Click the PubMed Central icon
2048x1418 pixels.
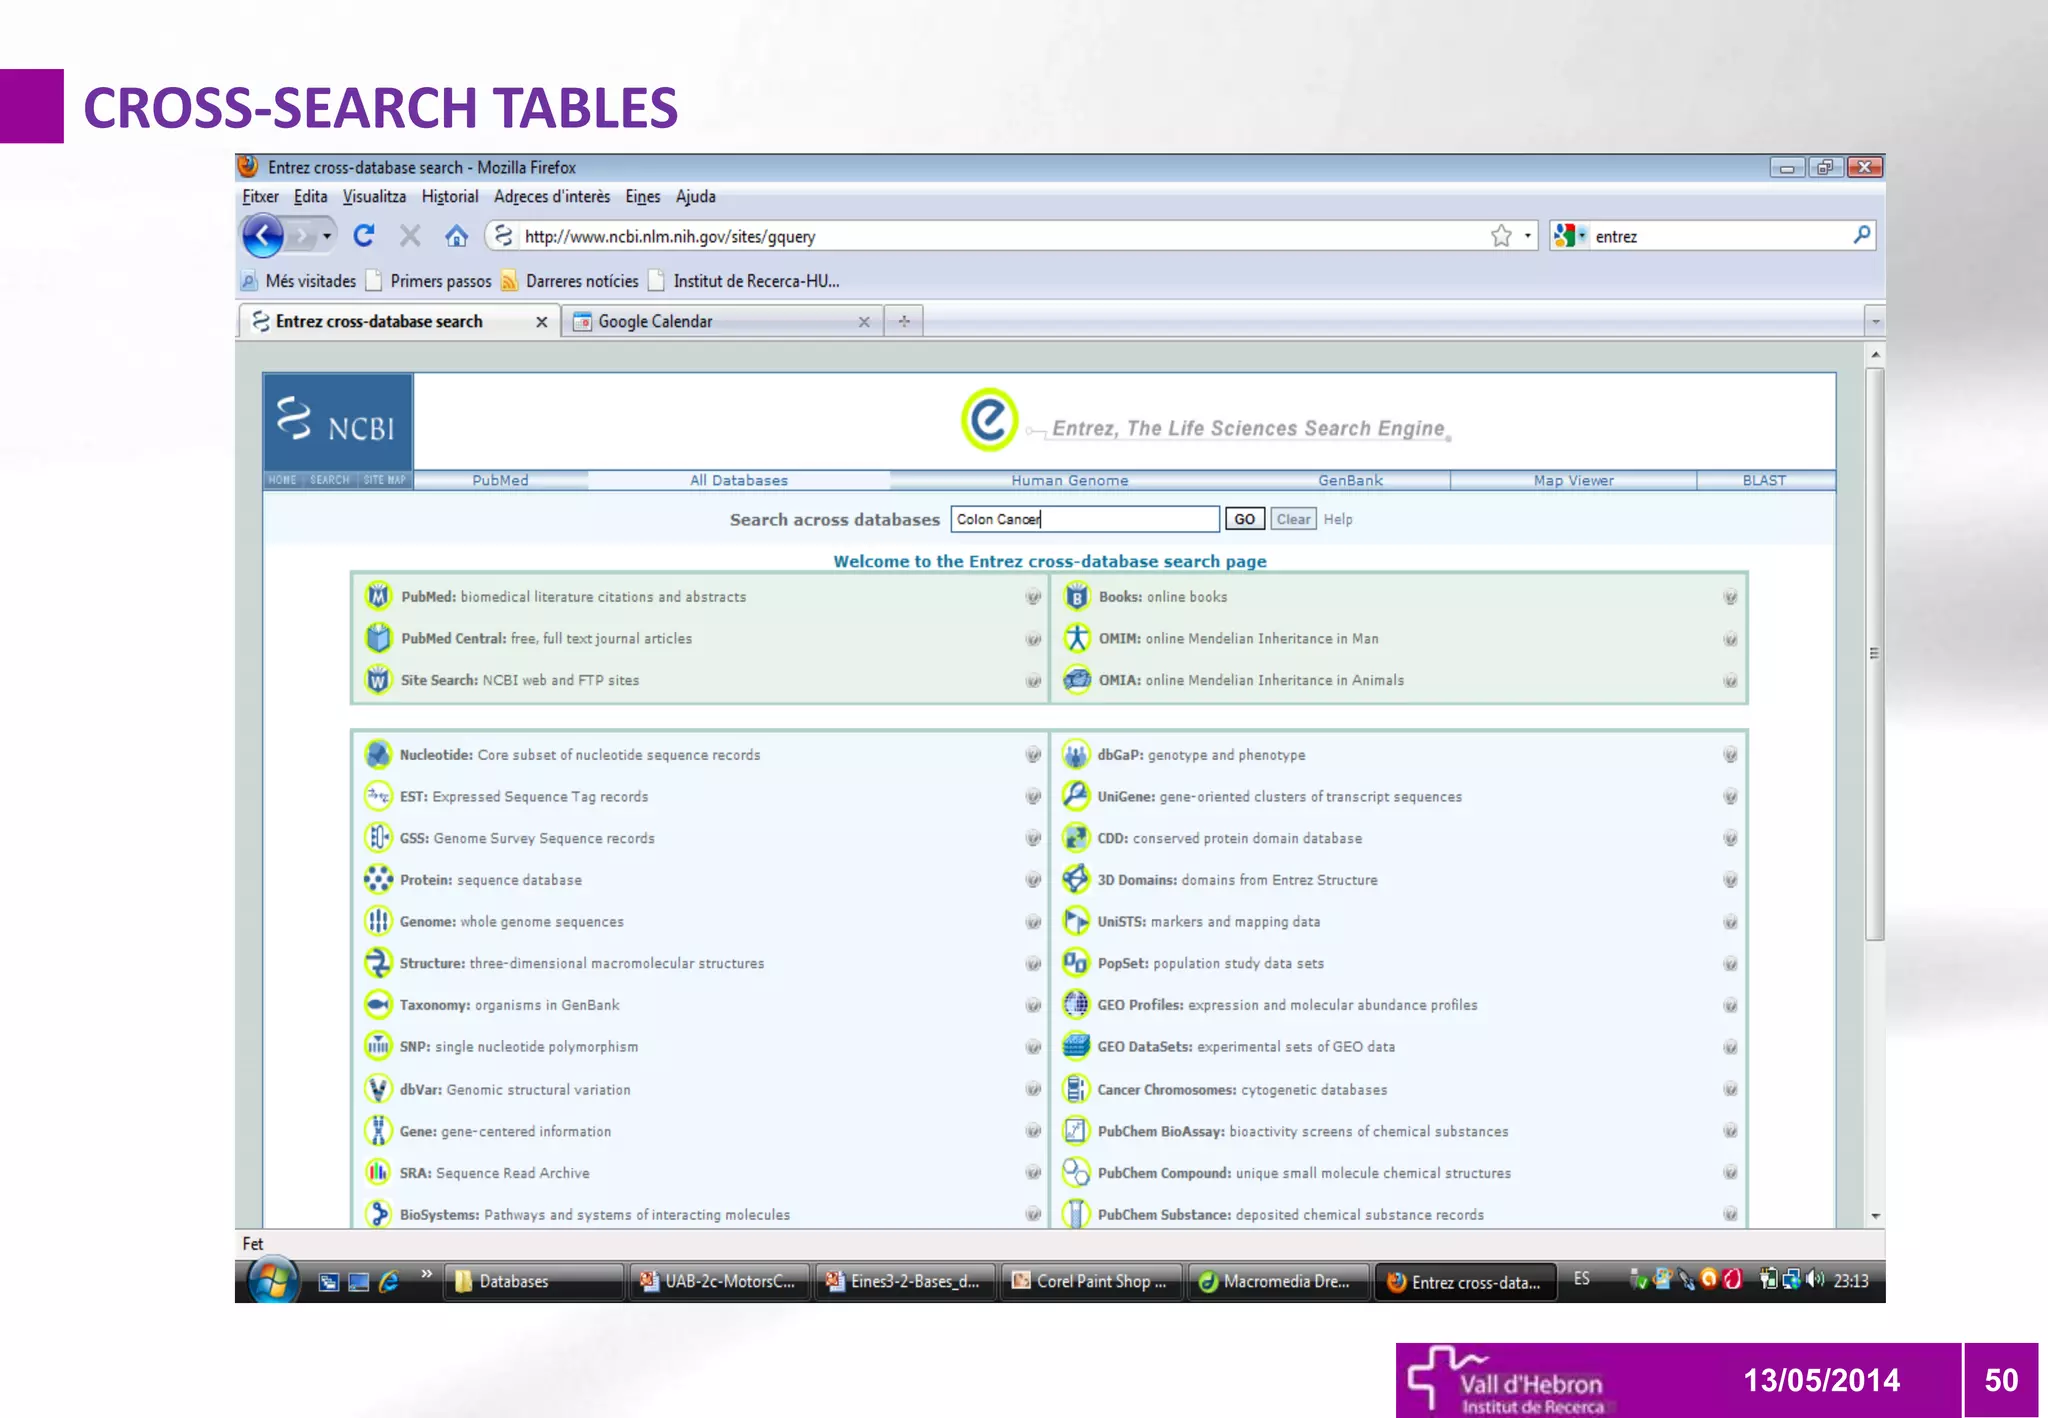pyautogui.click(x=377, y=638)
